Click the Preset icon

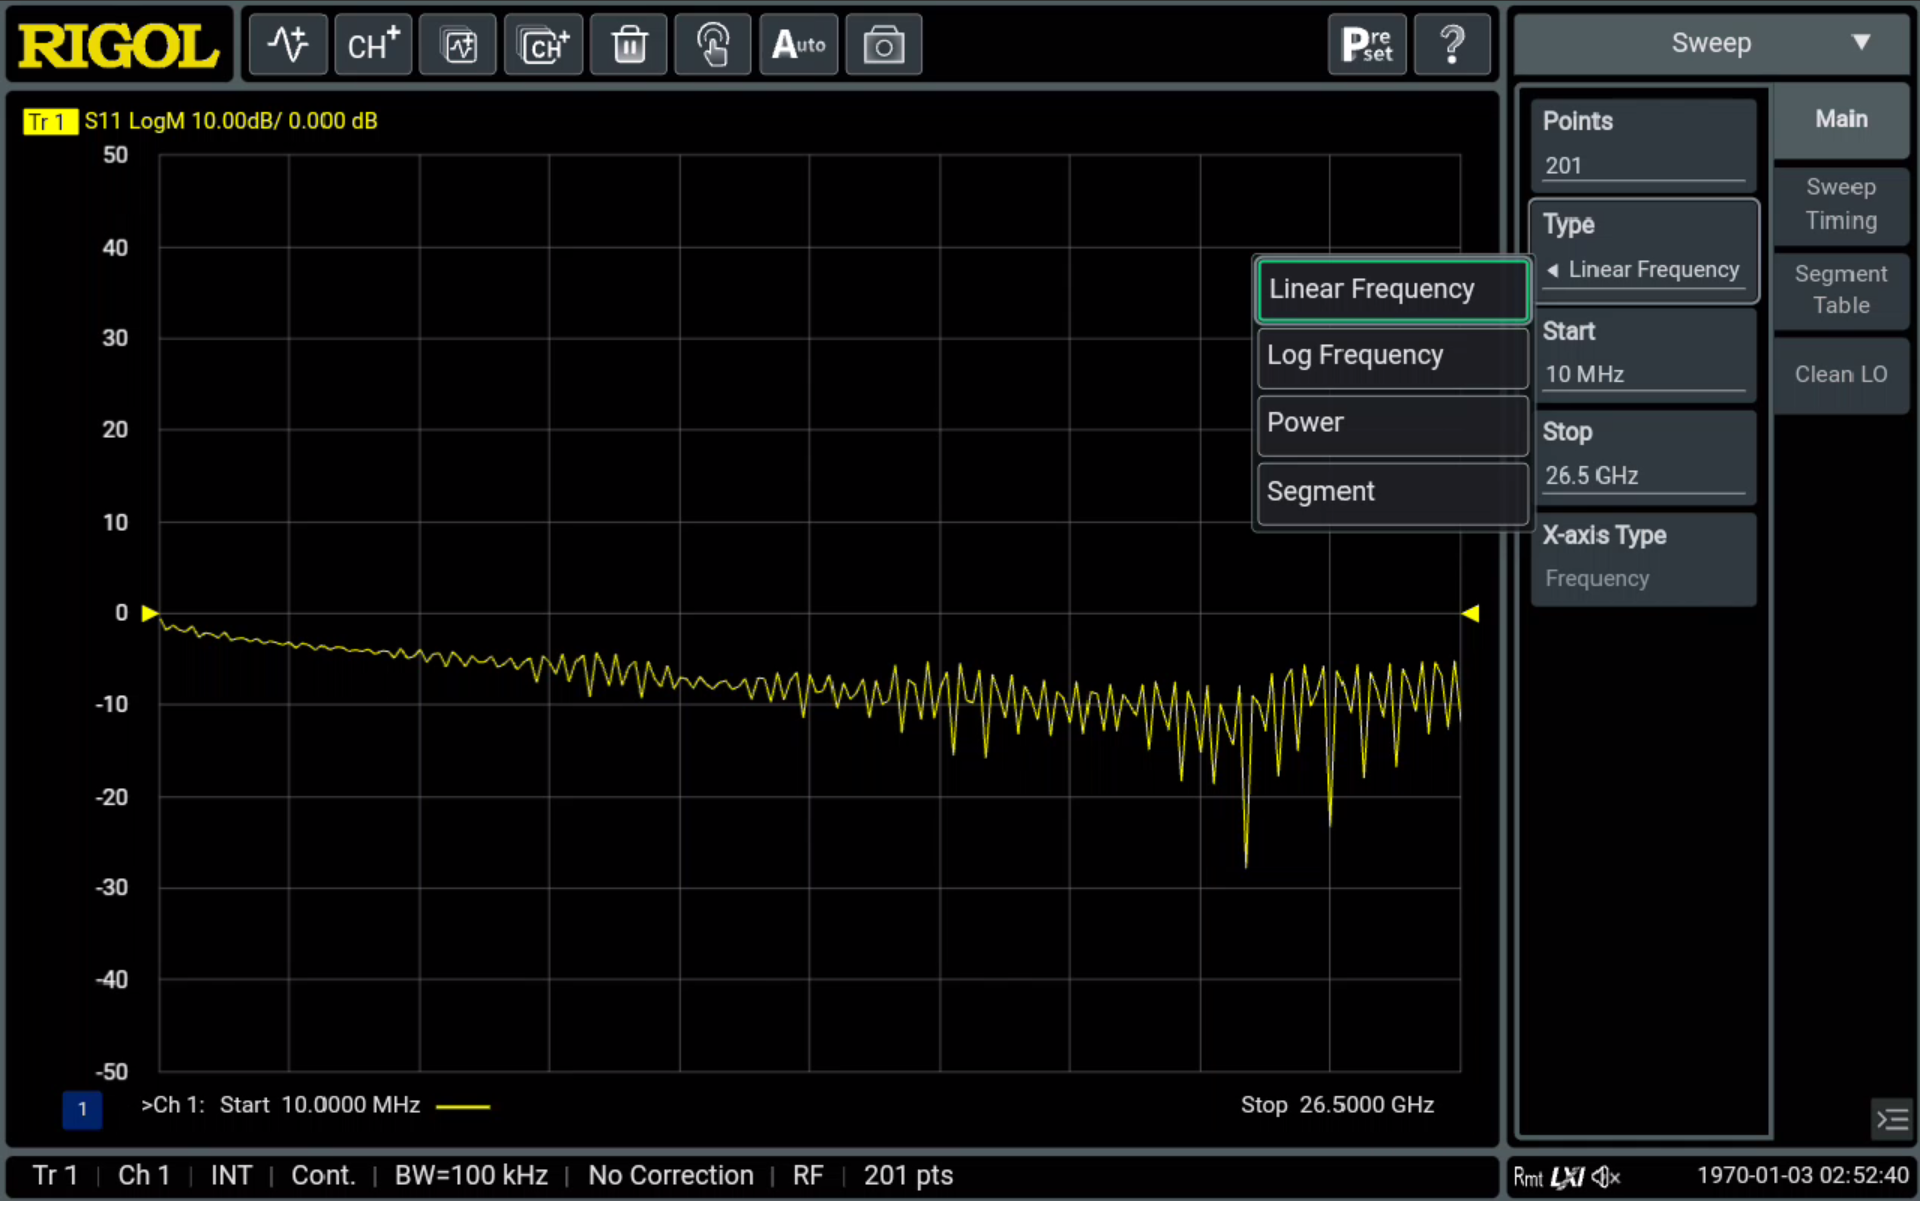click(1367, 45)
